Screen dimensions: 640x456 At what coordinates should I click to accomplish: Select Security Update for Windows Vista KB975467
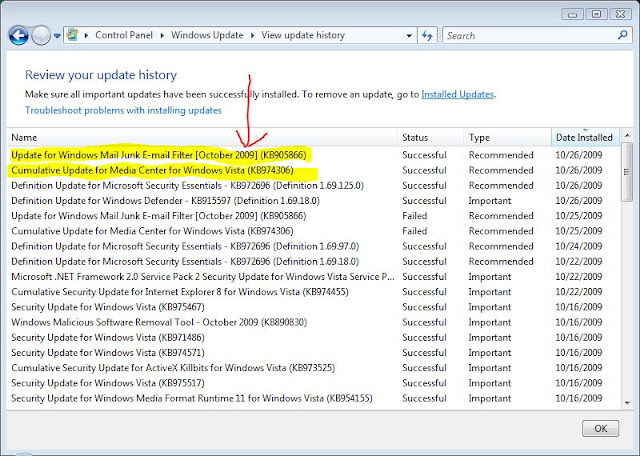pyautogui.click(x=313, y=307)
